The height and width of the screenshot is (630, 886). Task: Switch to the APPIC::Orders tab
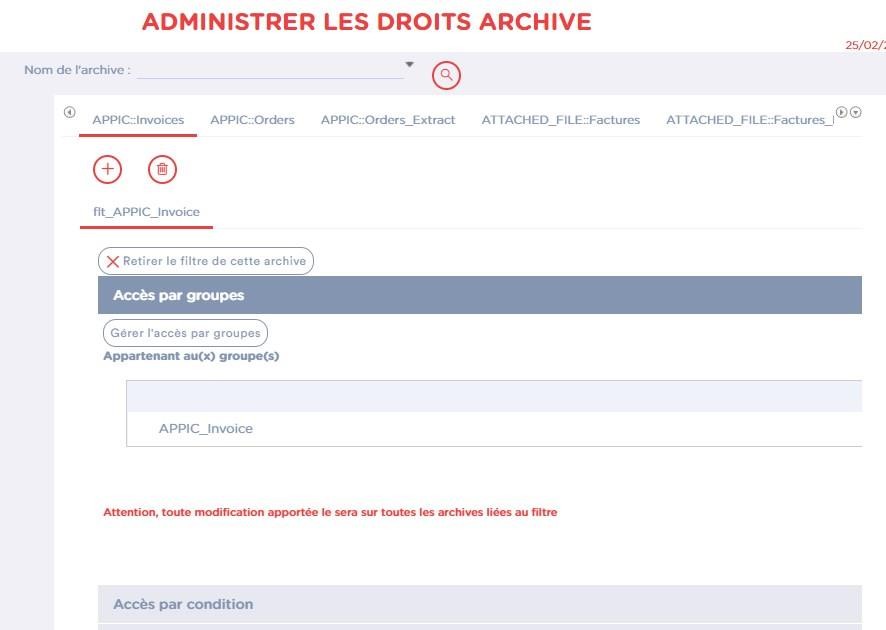[x=252, y=120]
